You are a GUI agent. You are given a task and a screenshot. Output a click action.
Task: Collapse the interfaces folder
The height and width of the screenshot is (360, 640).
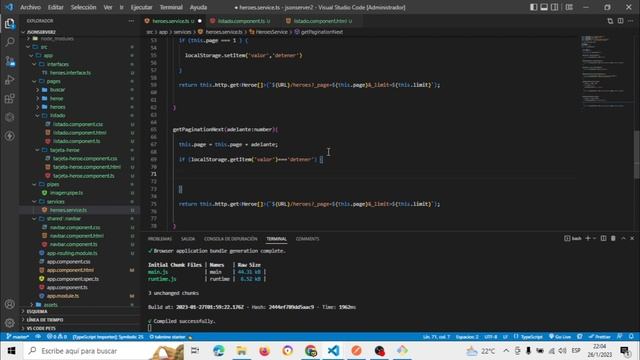click(x=34, y=64)
